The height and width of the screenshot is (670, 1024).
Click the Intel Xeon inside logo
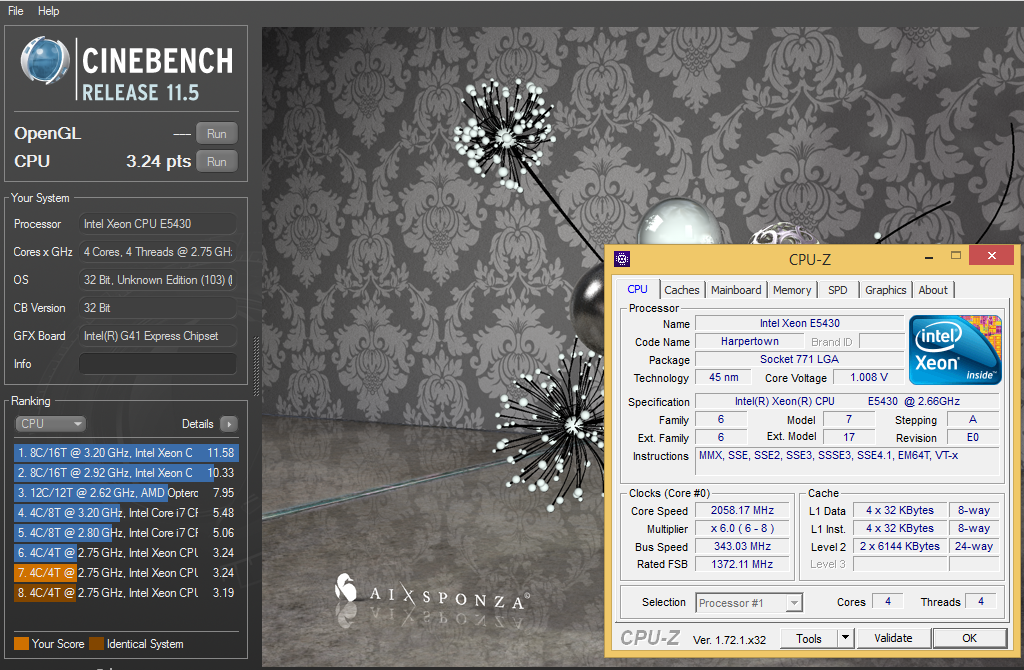pos(955,349)
